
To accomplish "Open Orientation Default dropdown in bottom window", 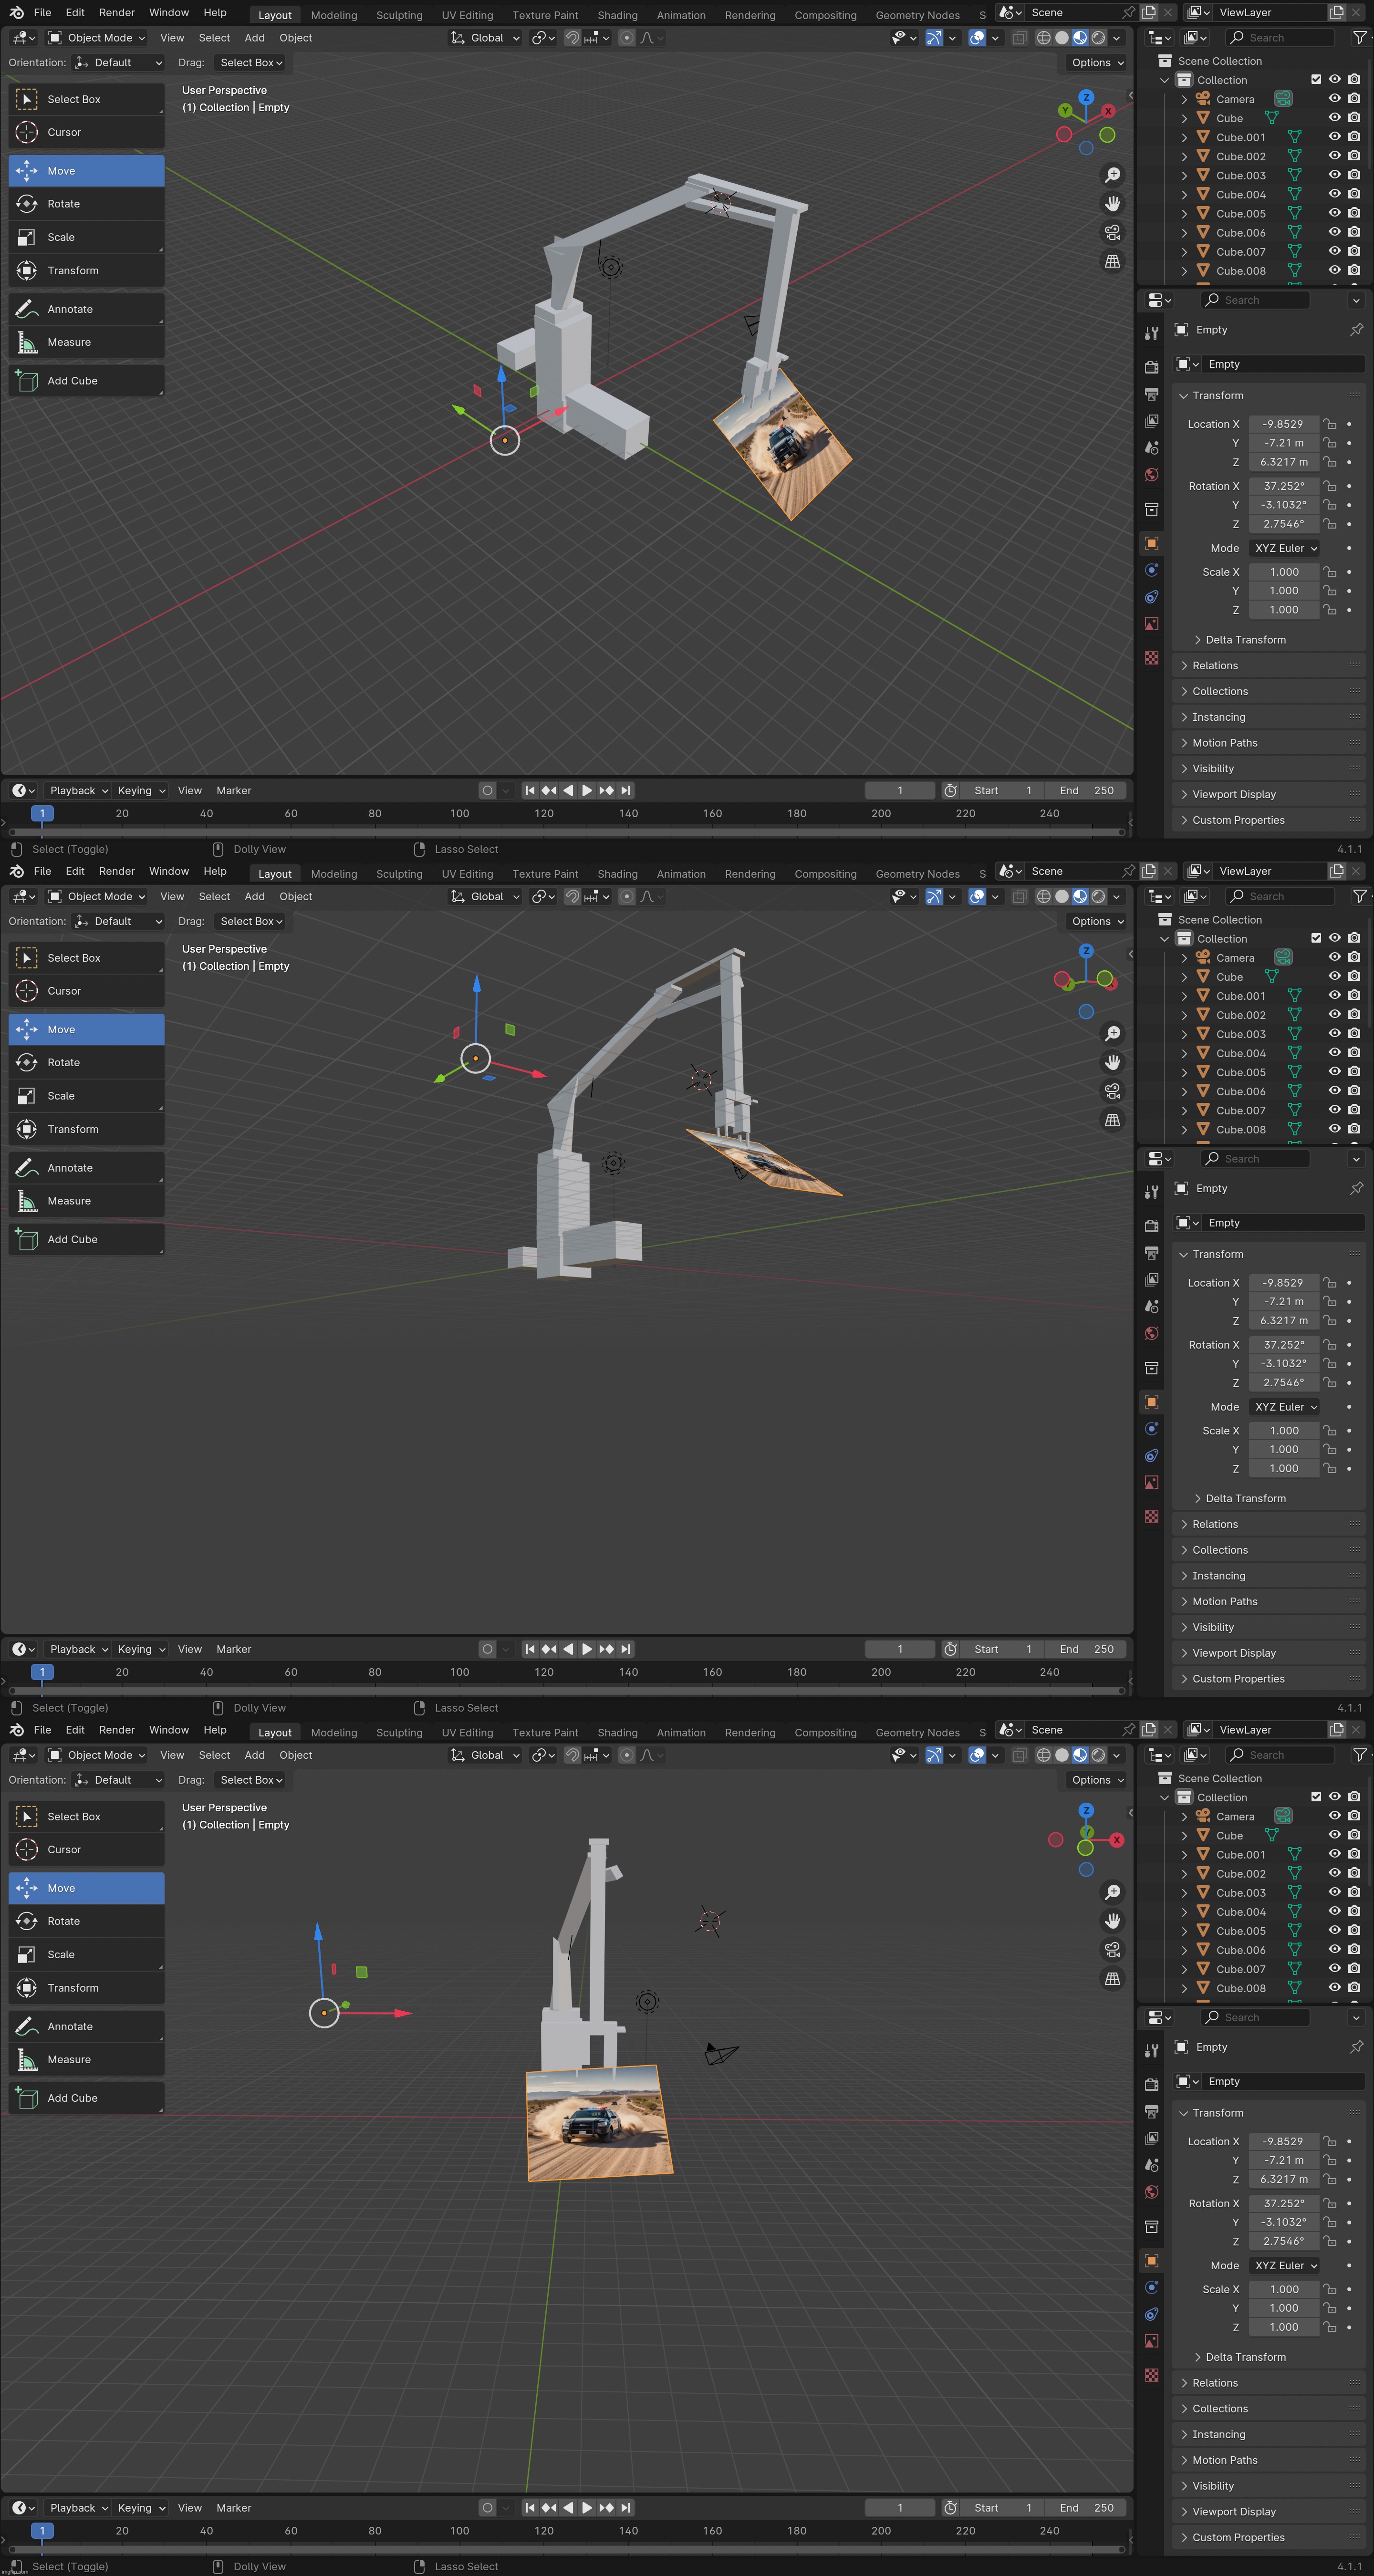I will point(118,1780).
